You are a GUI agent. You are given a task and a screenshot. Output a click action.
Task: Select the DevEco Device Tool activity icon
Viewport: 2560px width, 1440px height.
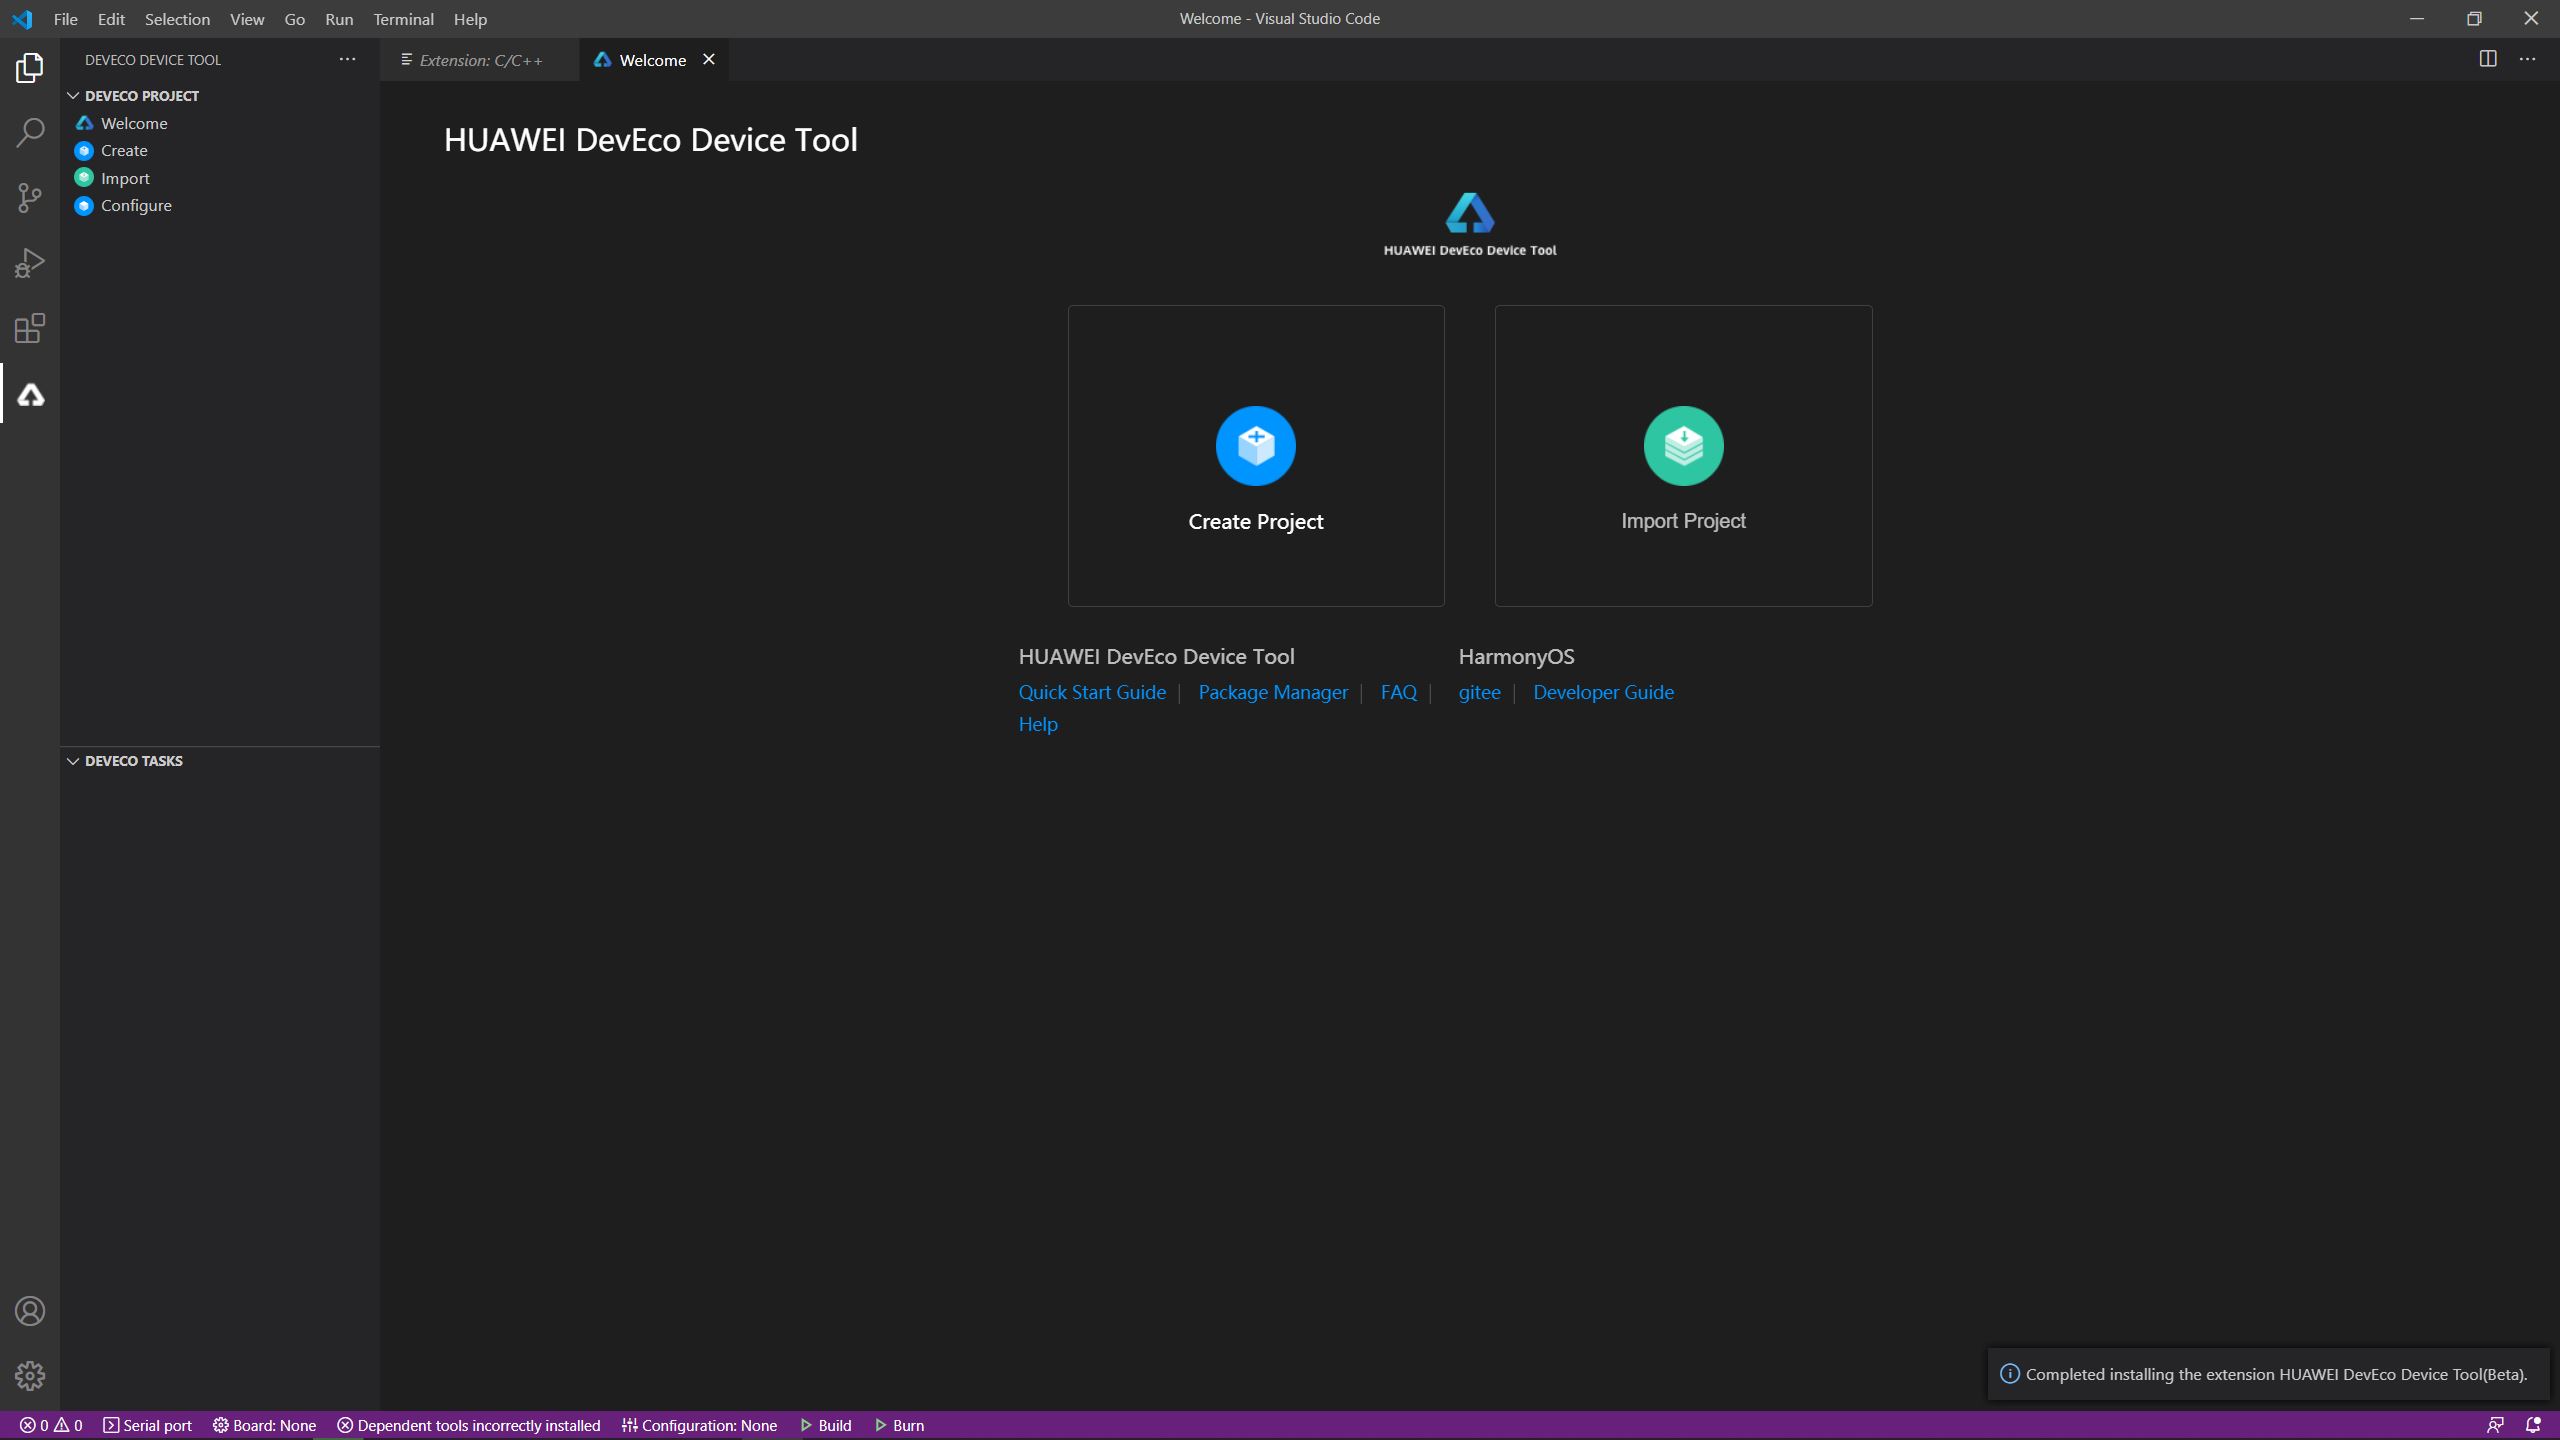[x=30, y=395]
